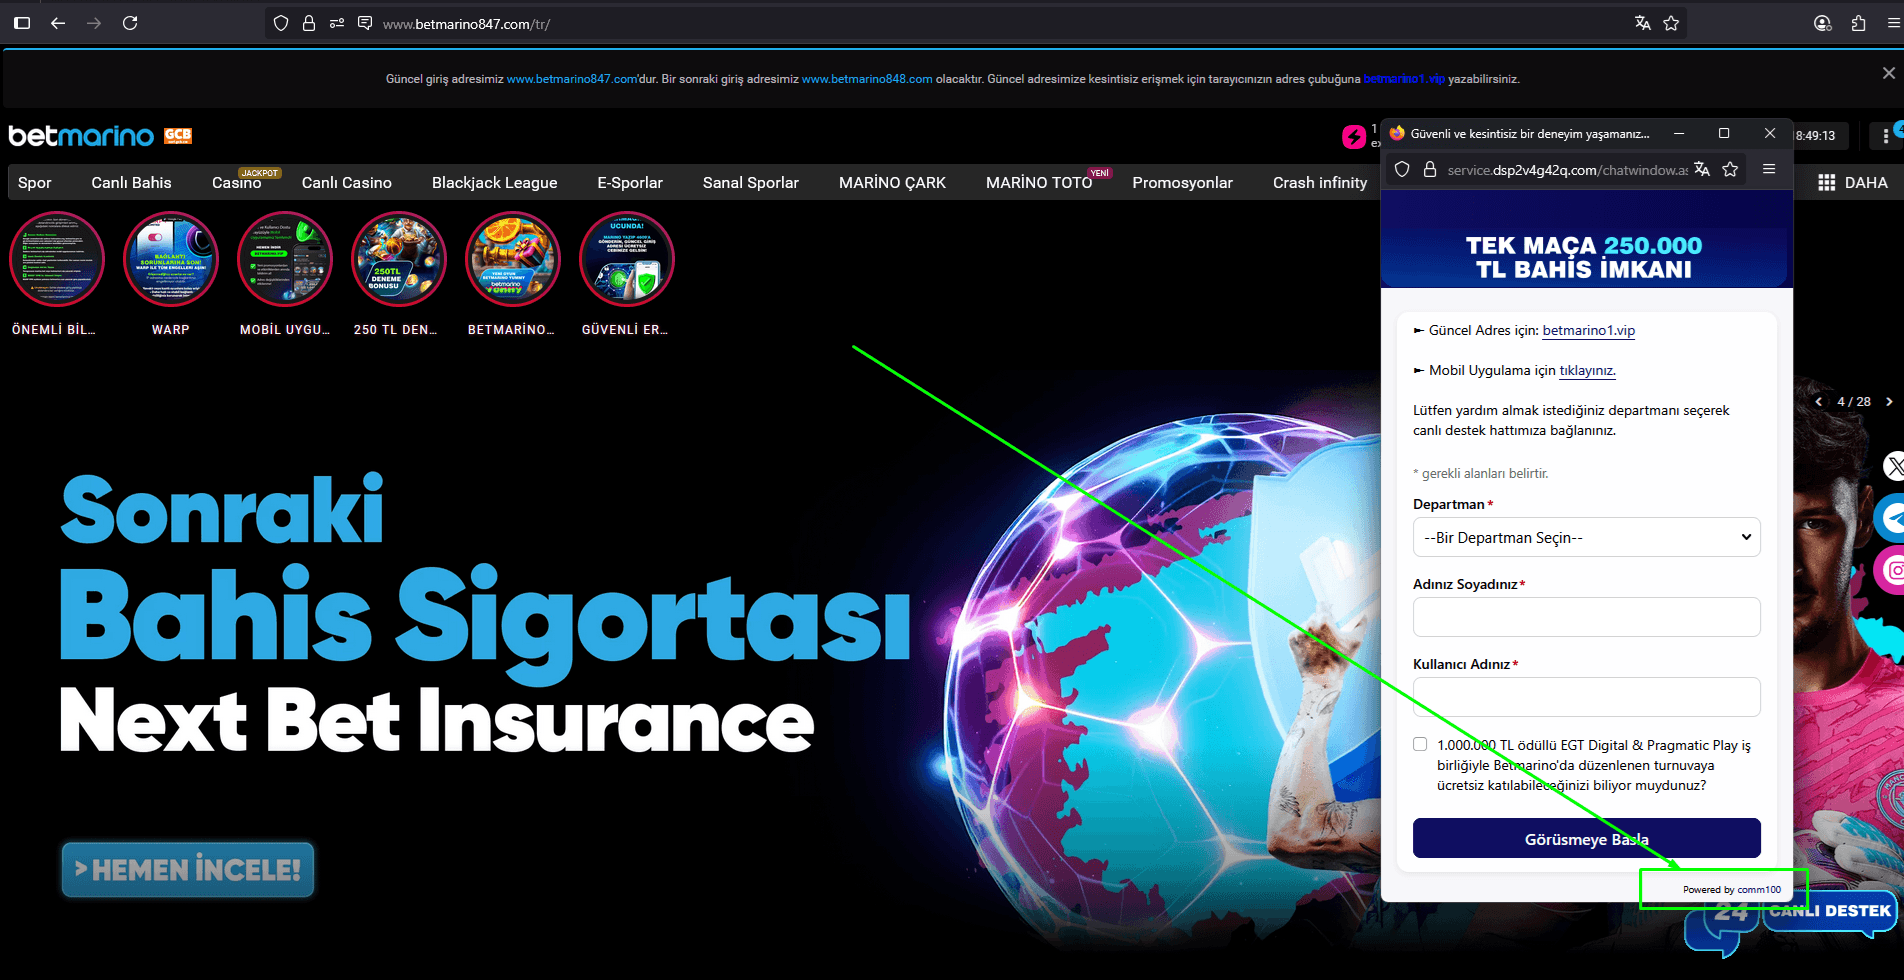Go to next banner slide arrow
Screen dimensions: 1904x980
tap(1889, 401)
